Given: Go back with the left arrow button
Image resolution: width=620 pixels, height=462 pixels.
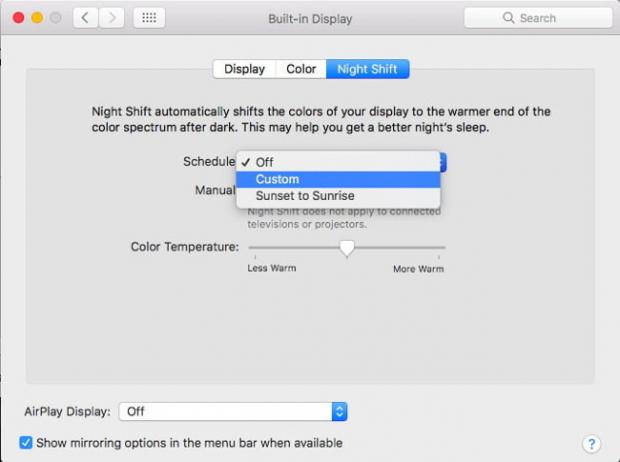Looking at the screenshot, I should pyautogui.click(x=84, y=18).
